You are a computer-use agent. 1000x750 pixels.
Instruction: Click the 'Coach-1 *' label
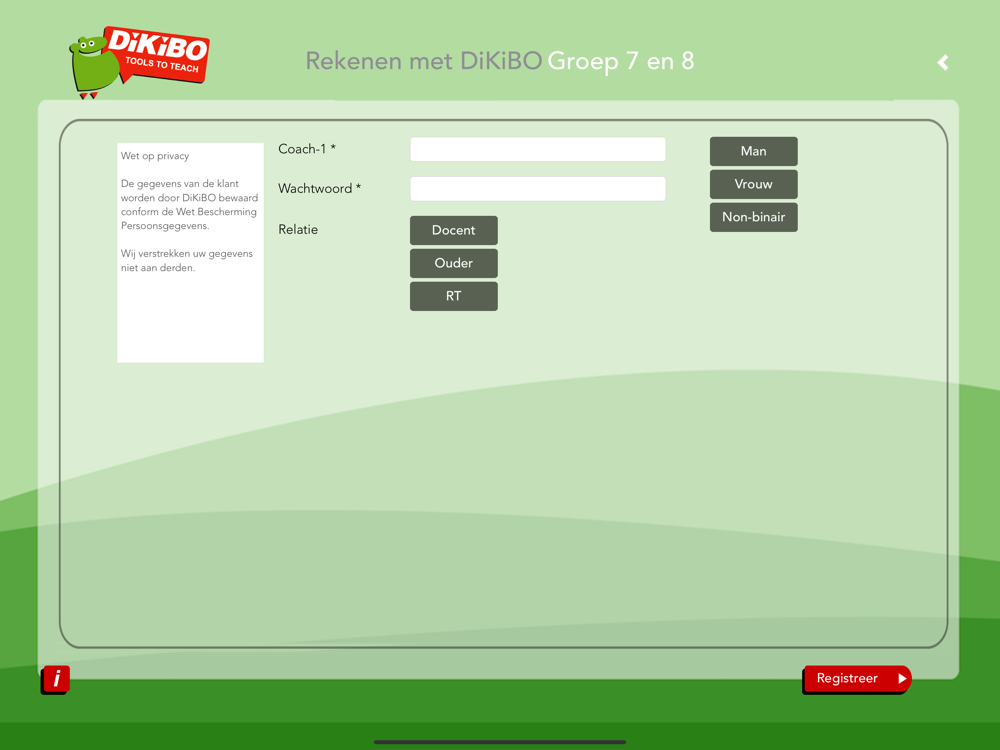coord(307,149)
